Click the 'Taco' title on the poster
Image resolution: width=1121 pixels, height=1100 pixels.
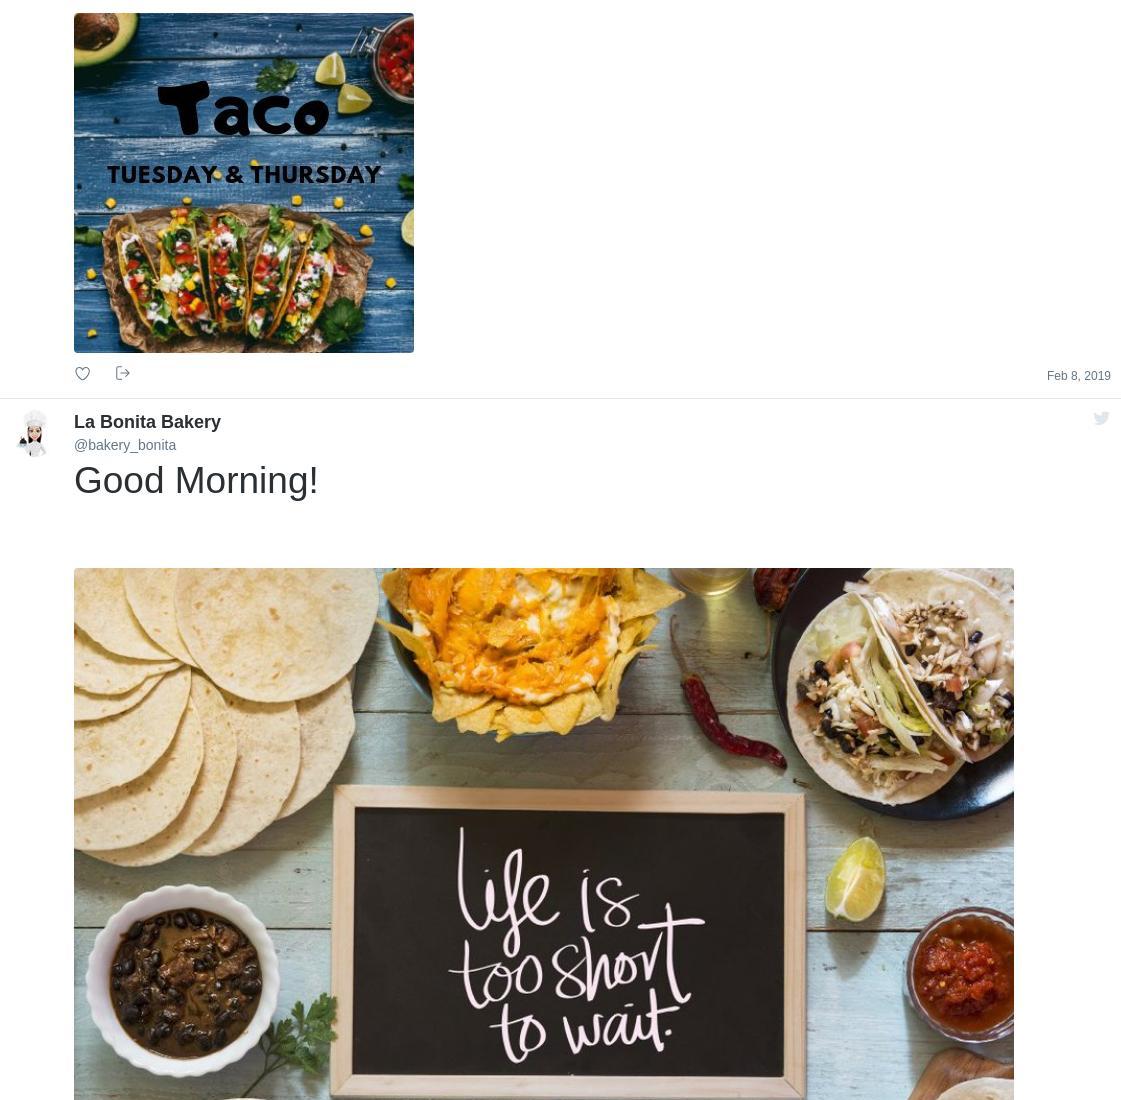[x=243, y=109]
